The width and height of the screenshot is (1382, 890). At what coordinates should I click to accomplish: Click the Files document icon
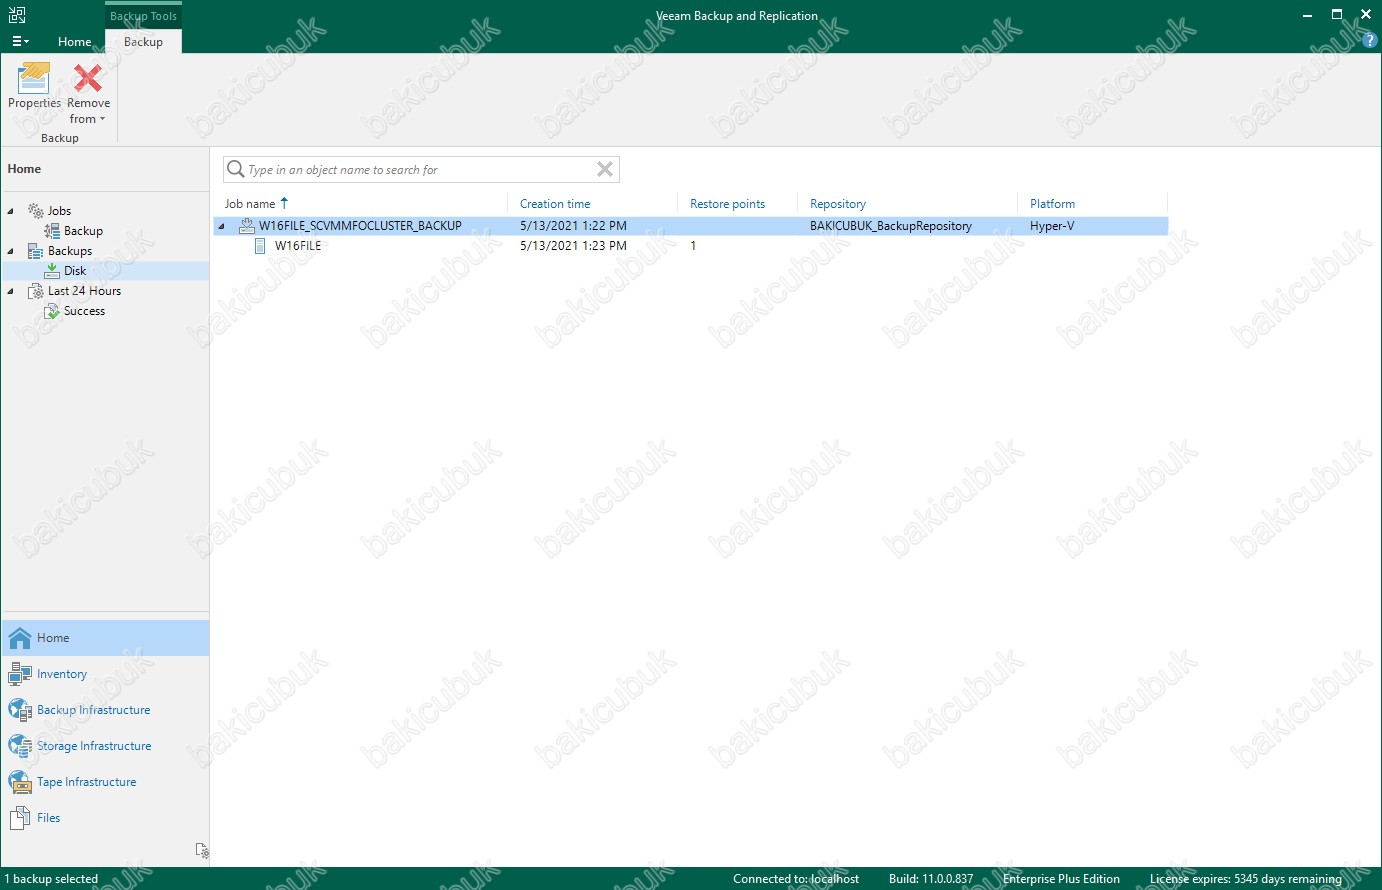pos(19,818)
